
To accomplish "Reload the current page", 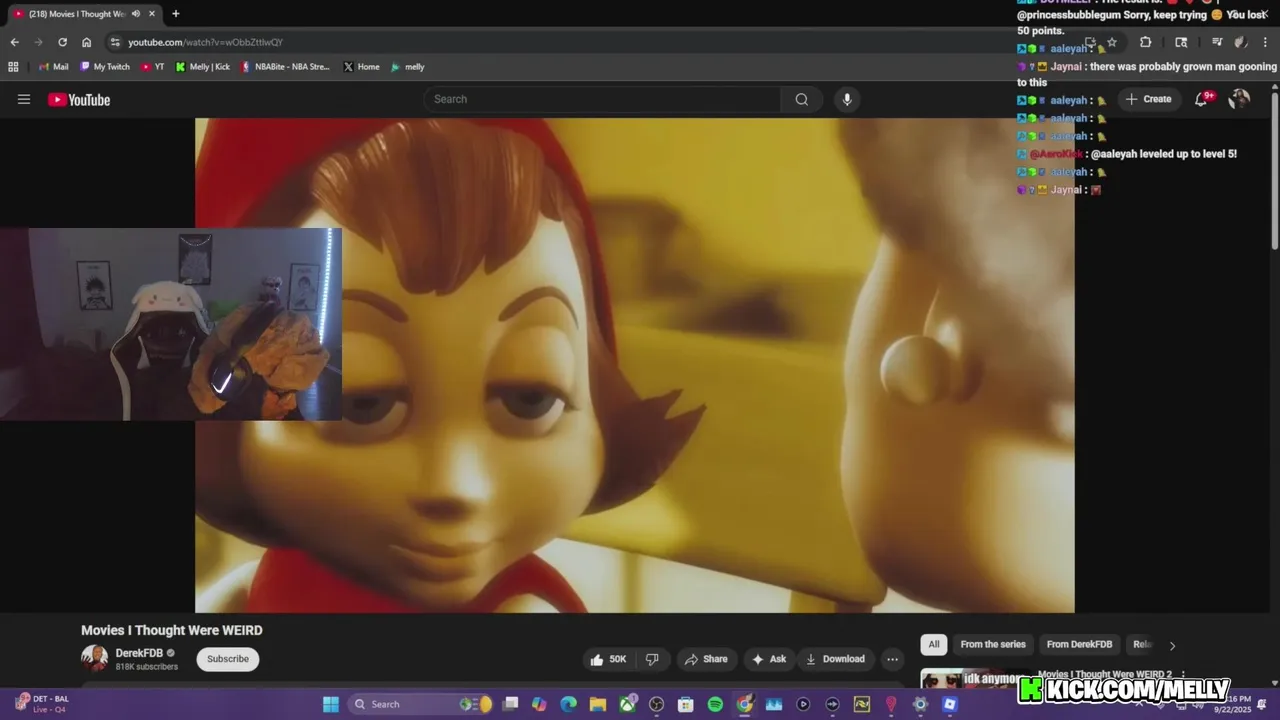I will 62,42.
